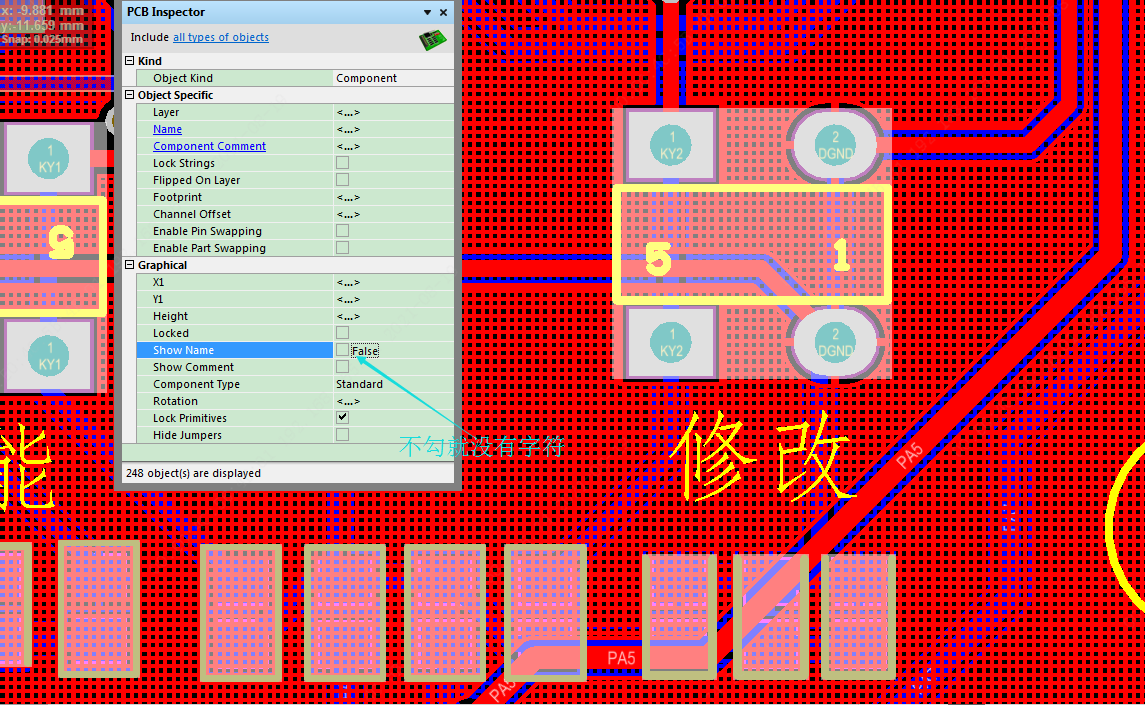Collapse the Graphical section
This screenshot has height=705, width=1145.
[x=129, y=266]
